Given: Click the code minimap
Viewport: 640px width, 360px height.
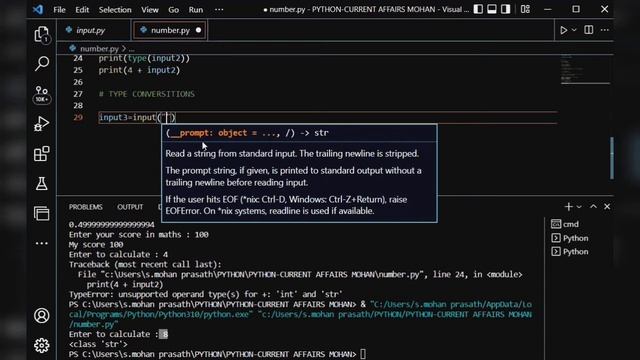Looking at the screenshot, I should (x=584, y=70).
